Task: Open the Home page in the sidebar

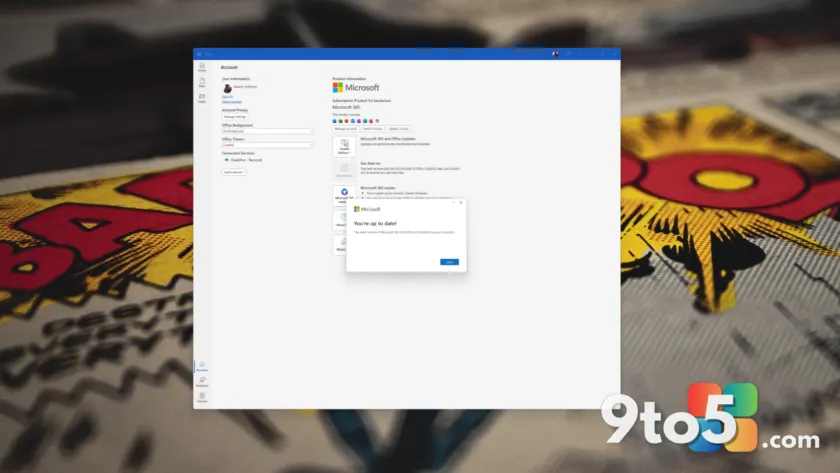Action: [x=202, y=67]
